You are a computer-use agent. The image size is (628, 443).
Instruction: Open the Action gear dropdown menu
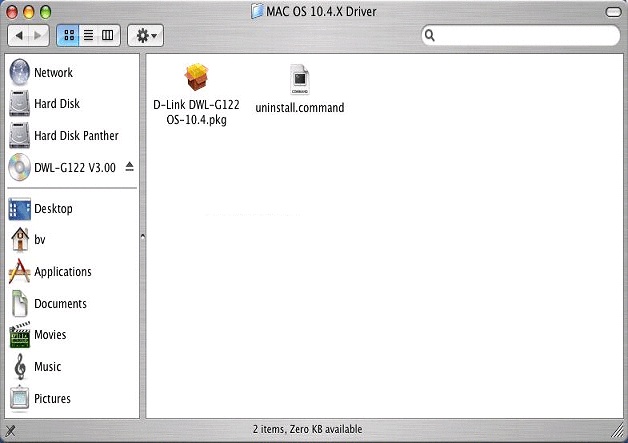[x=145, y=36]
